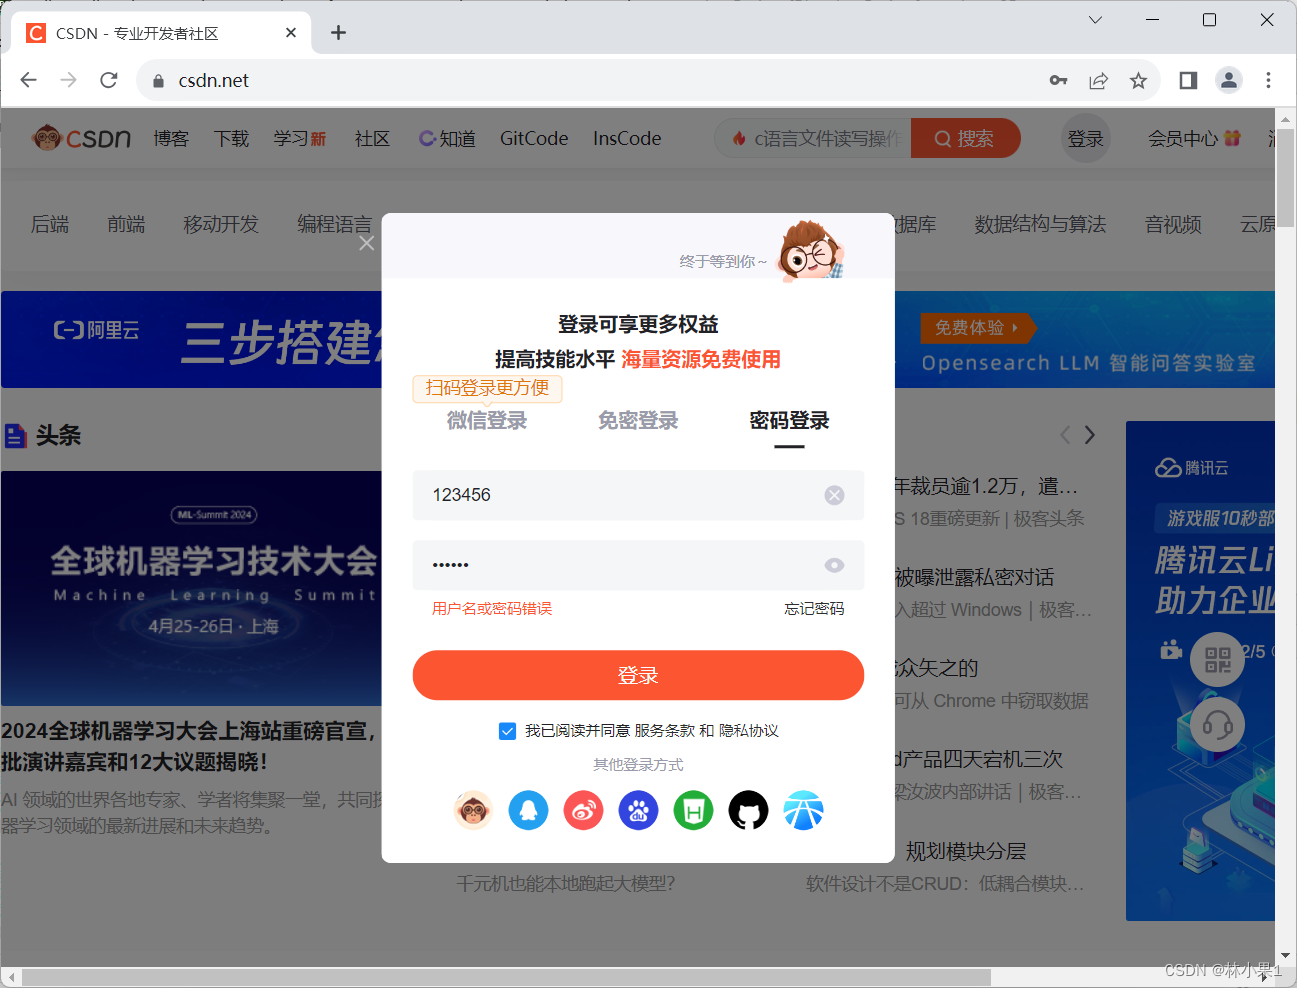Screen dimensions: 1297x988
Task: Click the CSDN logo in the header
Action: coord(81,138)
